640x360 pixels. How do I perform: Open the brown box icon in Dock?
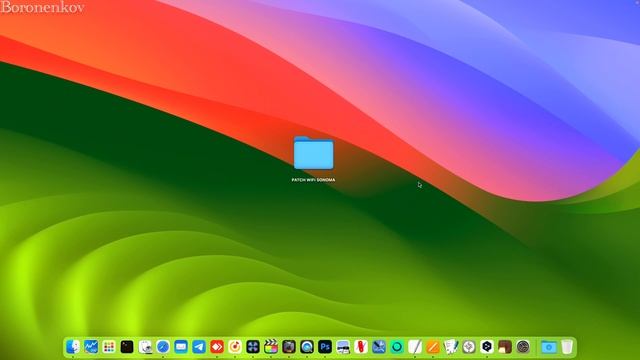point(505,347)
